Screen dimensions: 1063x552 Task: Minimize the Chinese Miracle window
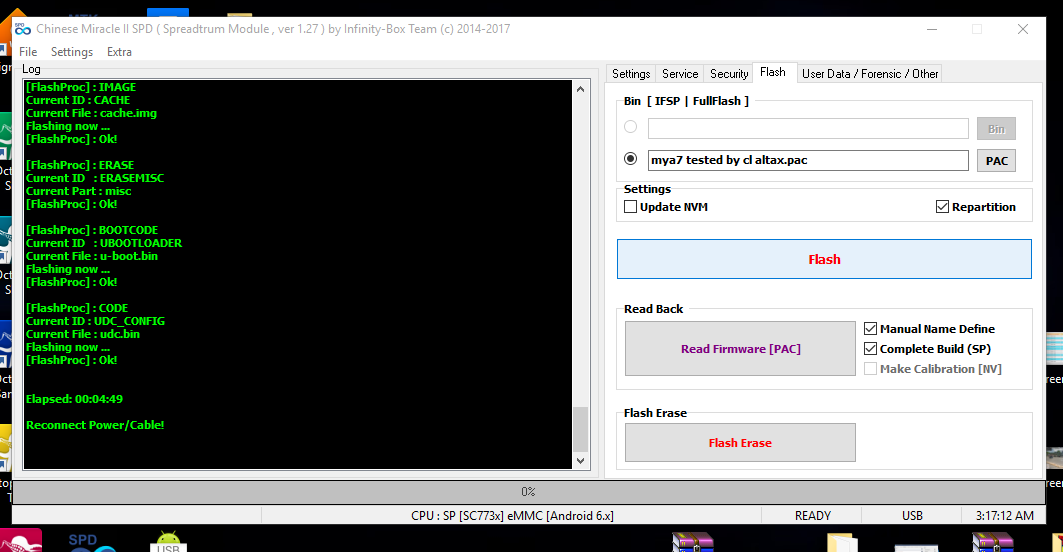[932, 29]
